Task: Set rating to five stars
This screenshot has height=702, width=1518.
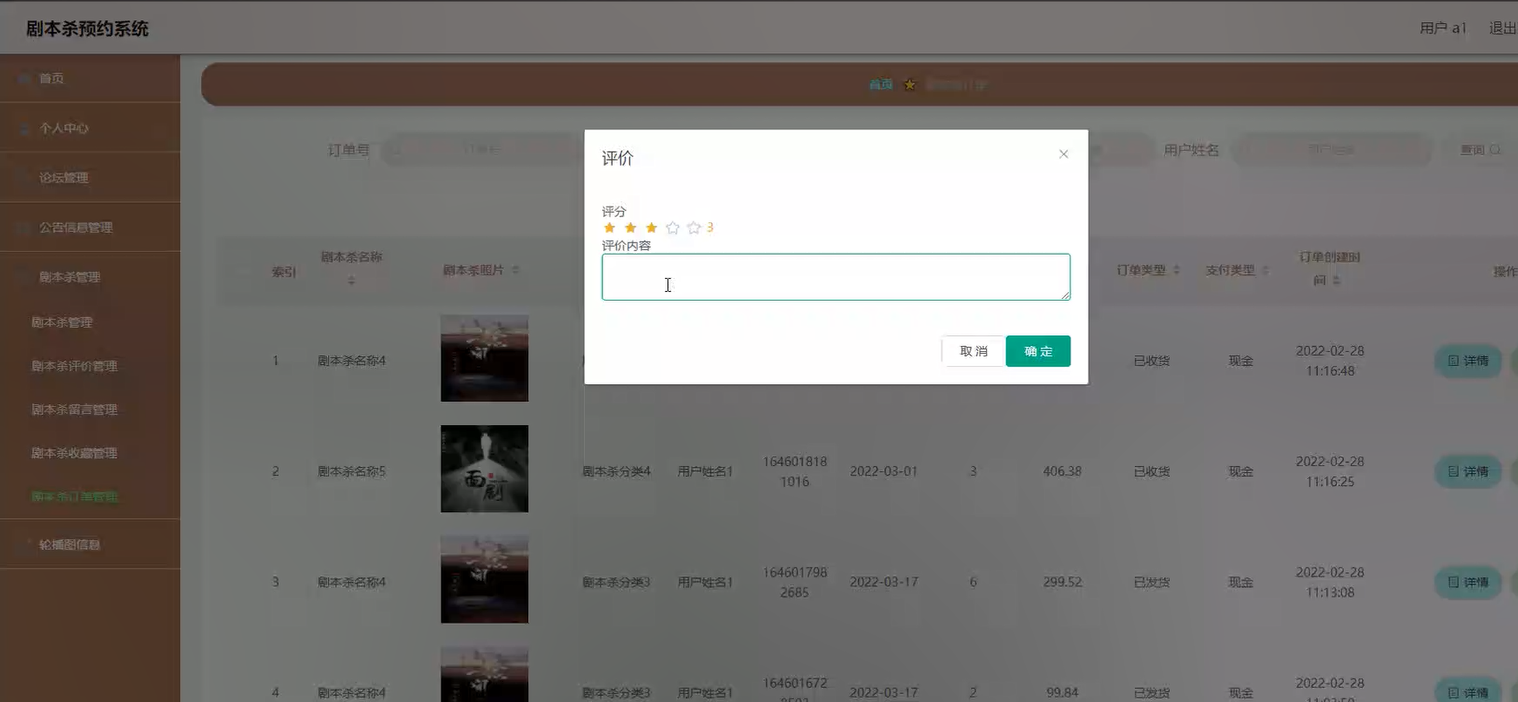Action: (x=694, y=228)
